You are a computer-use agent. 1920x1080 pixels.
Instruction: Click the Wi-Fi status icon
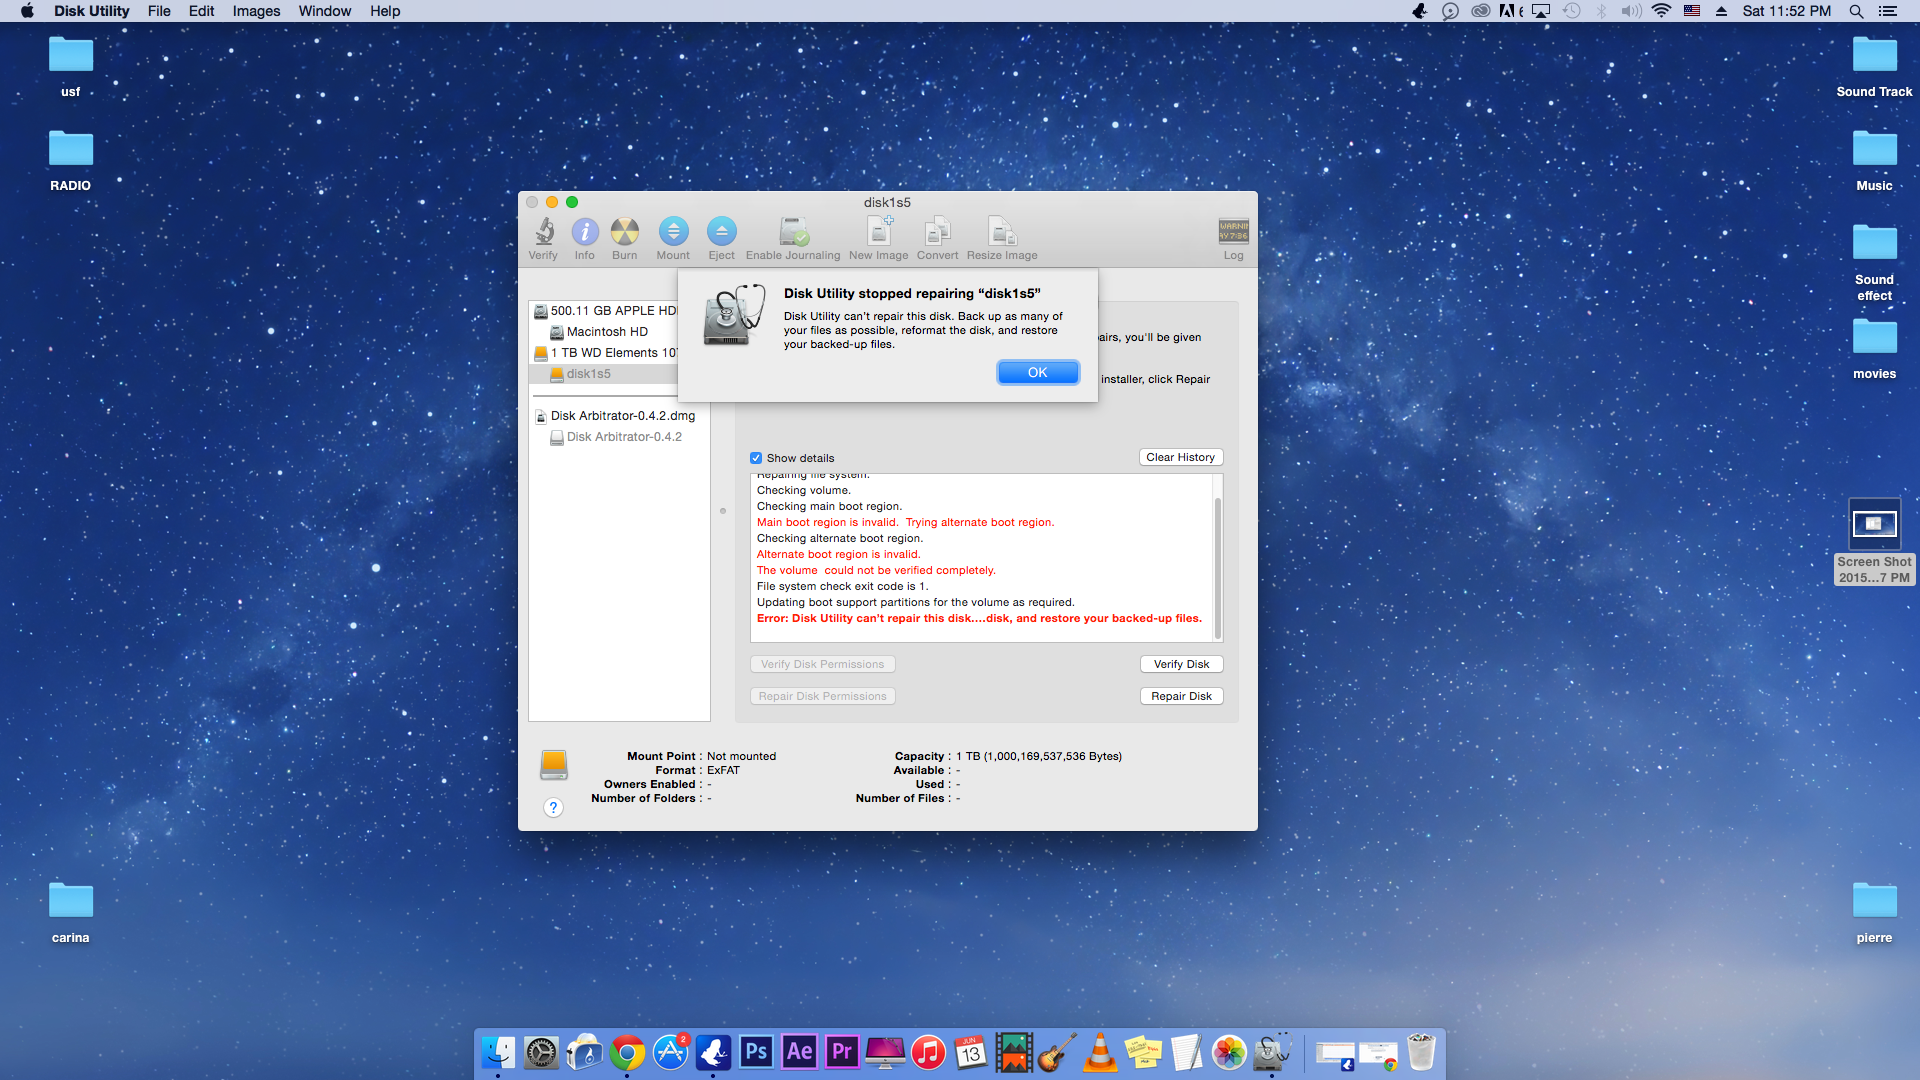point(1661,11)
